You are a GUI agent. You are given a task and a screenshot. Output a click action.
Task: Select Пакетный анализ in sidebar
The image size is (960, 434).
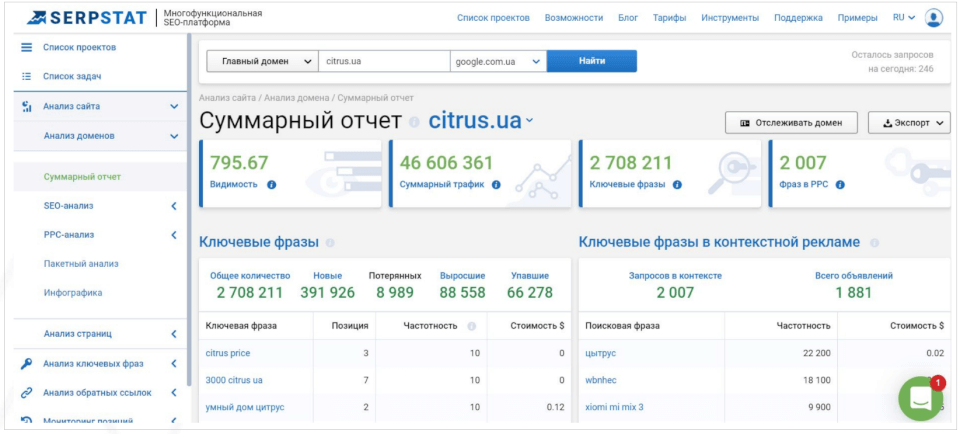(81, 264)
